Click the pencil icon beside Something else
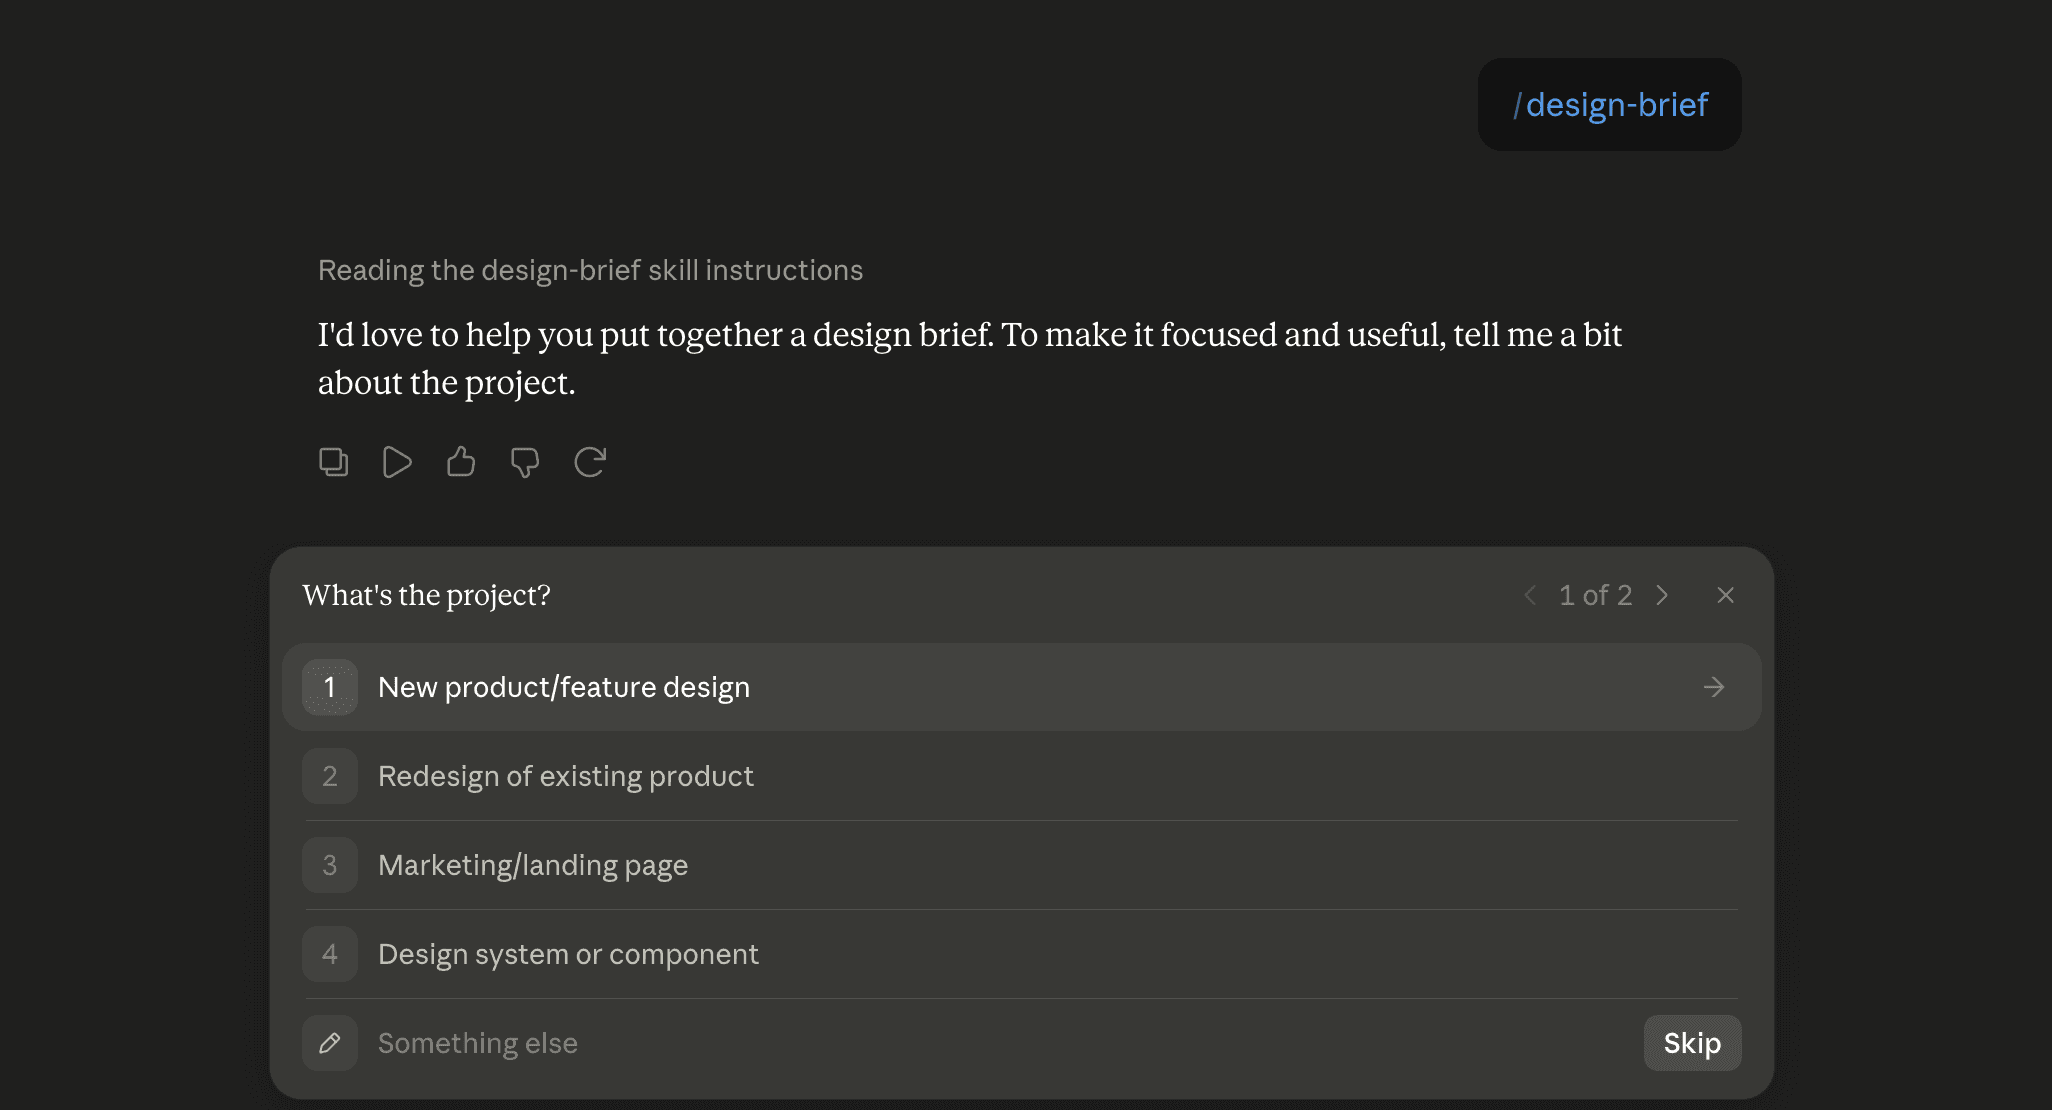This screenshot has height=1110, width=2052. coord(330,1043)
